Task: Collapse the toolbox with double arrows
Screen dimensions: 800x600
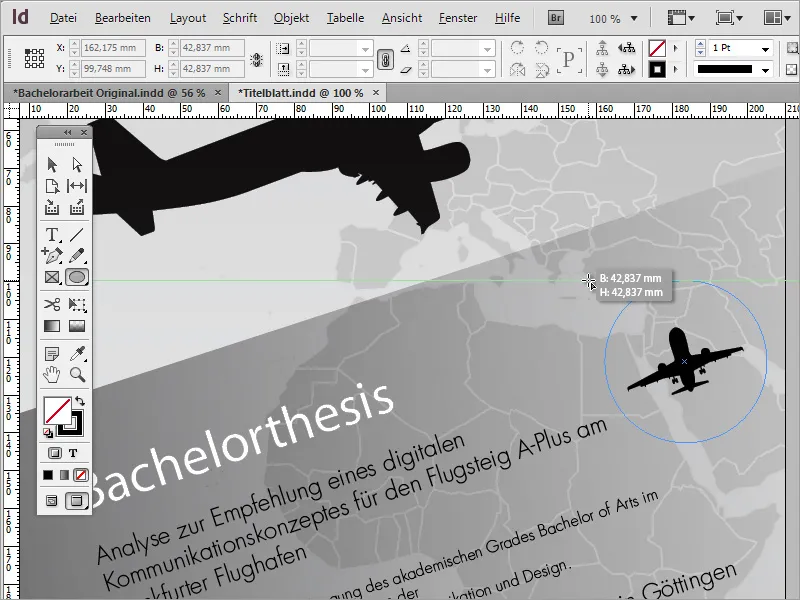Action: tap(67, 133)
